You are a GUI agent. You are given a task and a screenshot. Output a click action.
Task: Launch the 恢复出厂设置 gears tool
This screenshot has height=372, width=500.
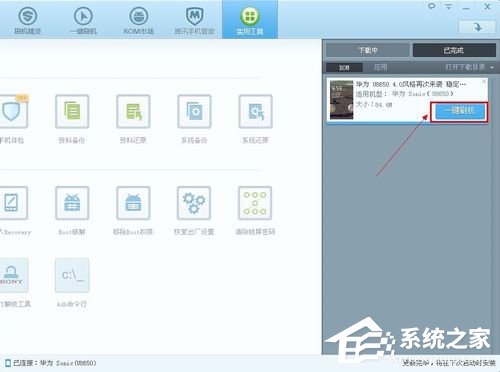tap(194, 203)
